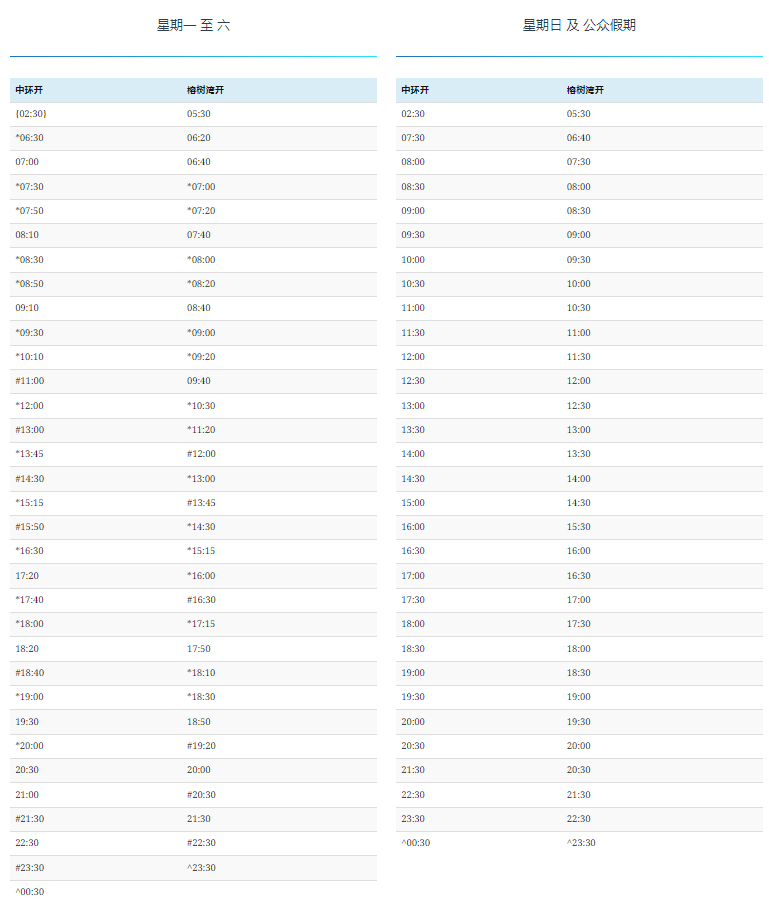Viewport: 769px width, 903px height.
Task: Click the 星期一 至 六 heading
Action: tap(193, 25)
